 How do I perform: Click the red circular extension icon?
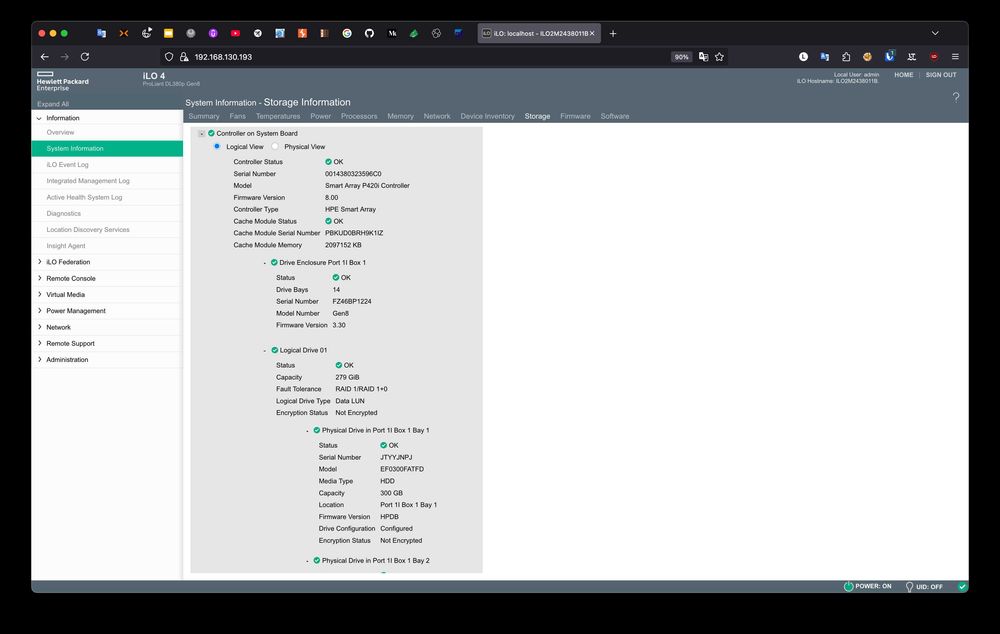pos(934,57)
